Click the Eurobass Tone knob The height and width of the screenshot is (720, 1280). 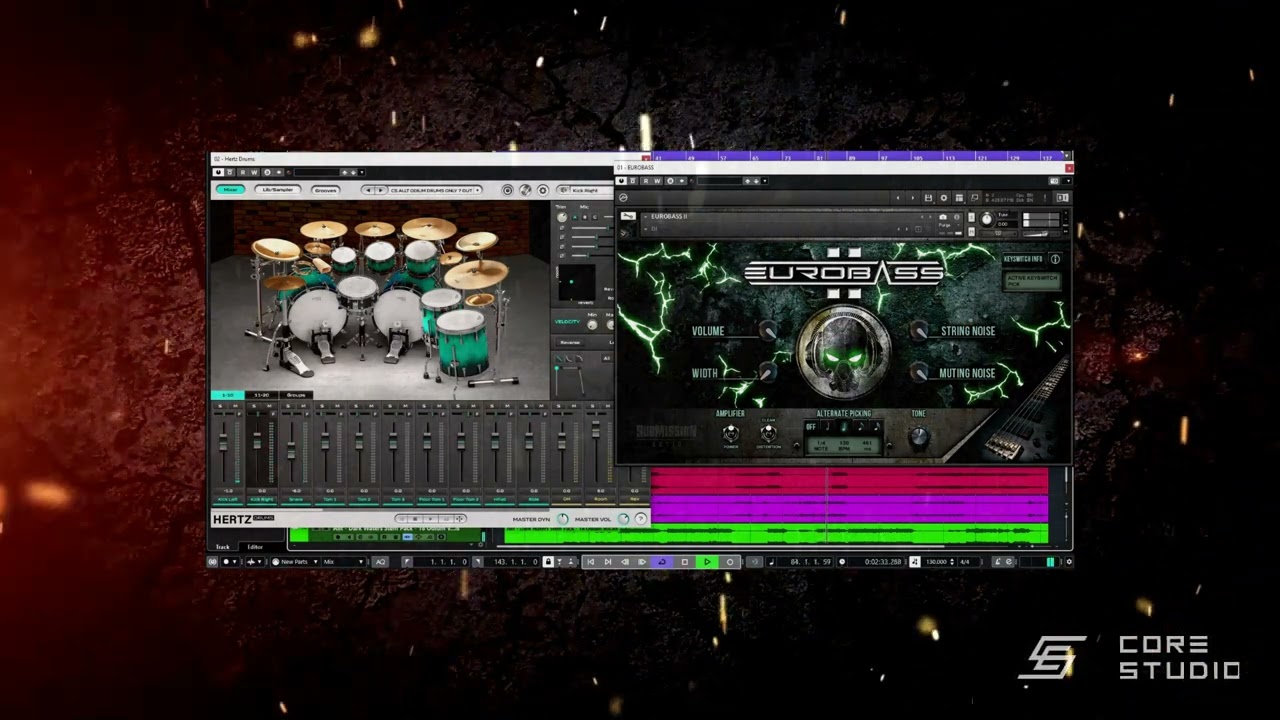(918, 437)
